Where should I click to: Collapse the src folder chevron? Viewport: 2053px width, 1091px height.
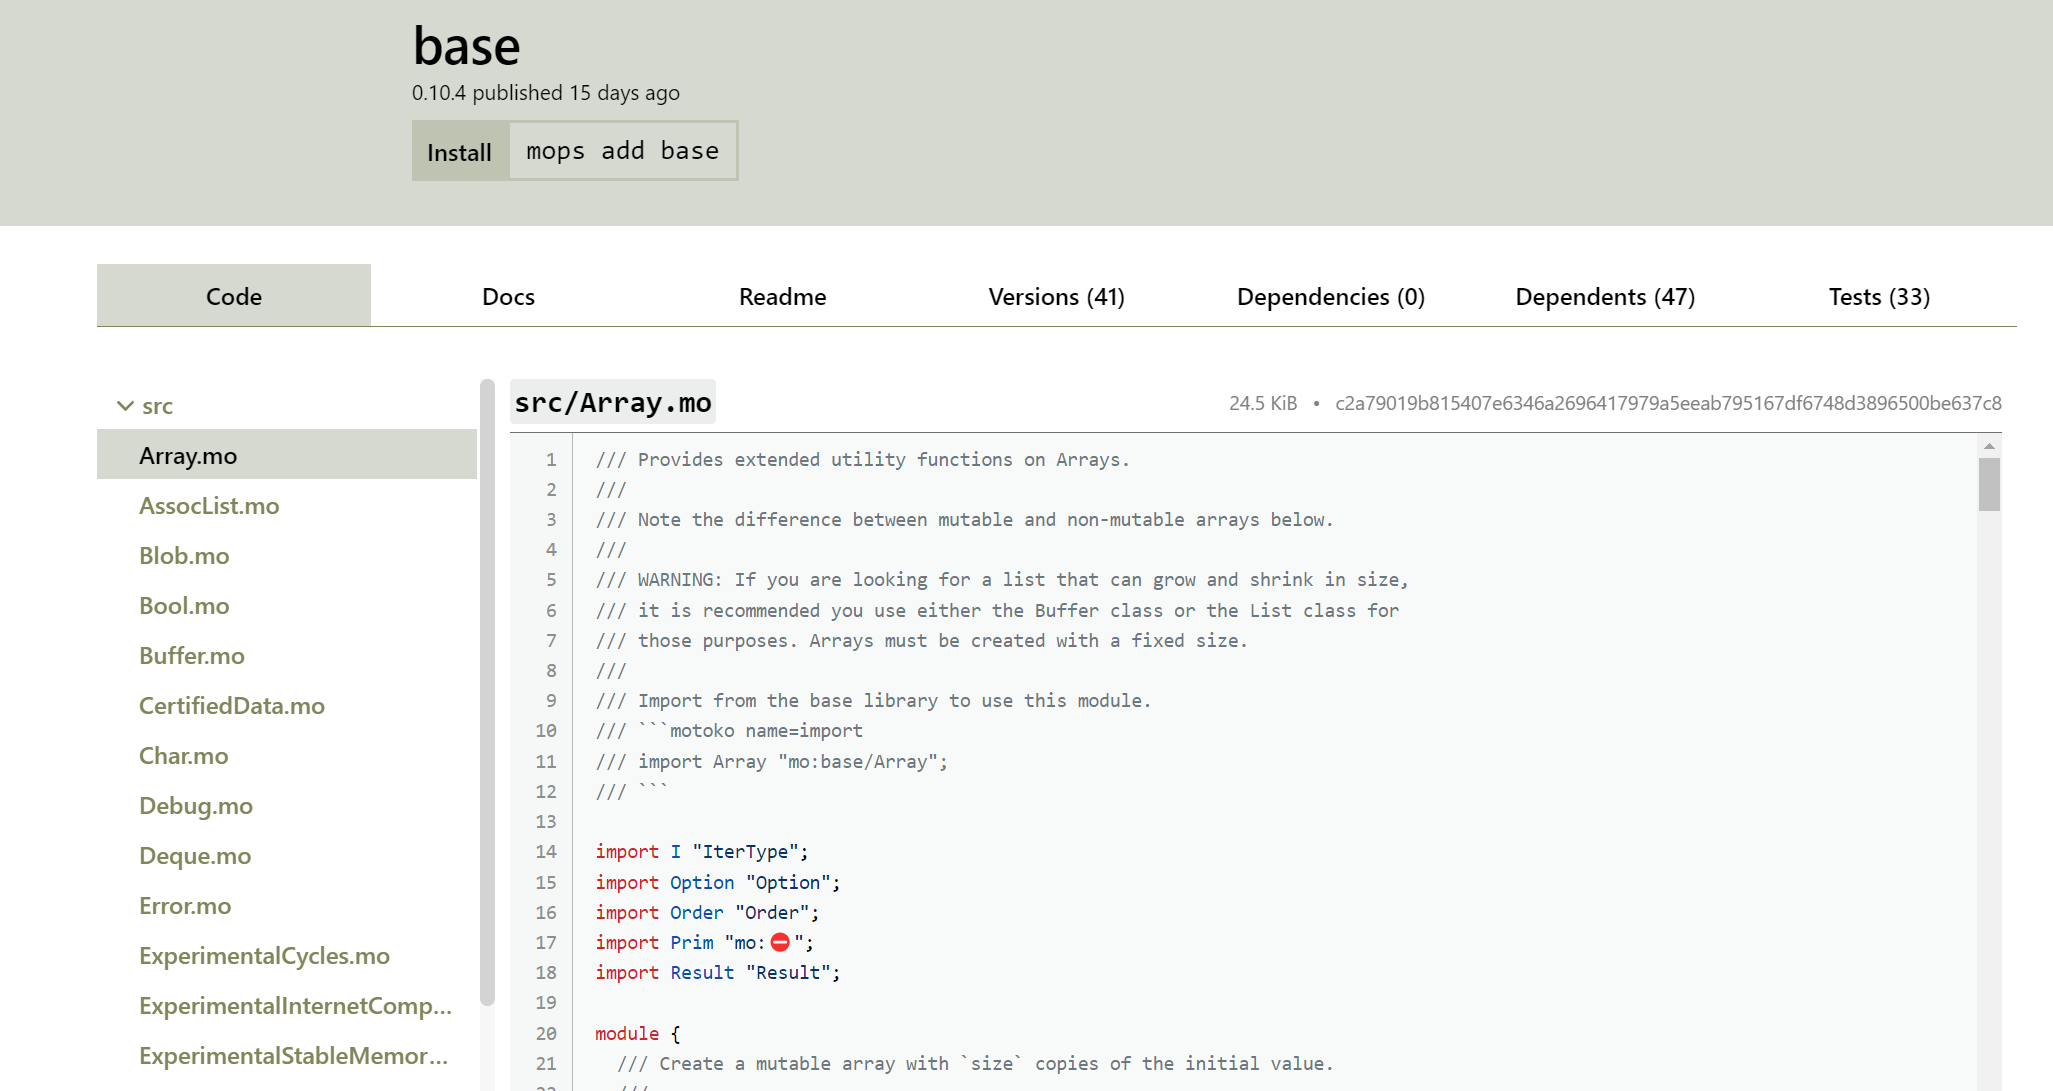pyautogui.click(x=125, y=406)
